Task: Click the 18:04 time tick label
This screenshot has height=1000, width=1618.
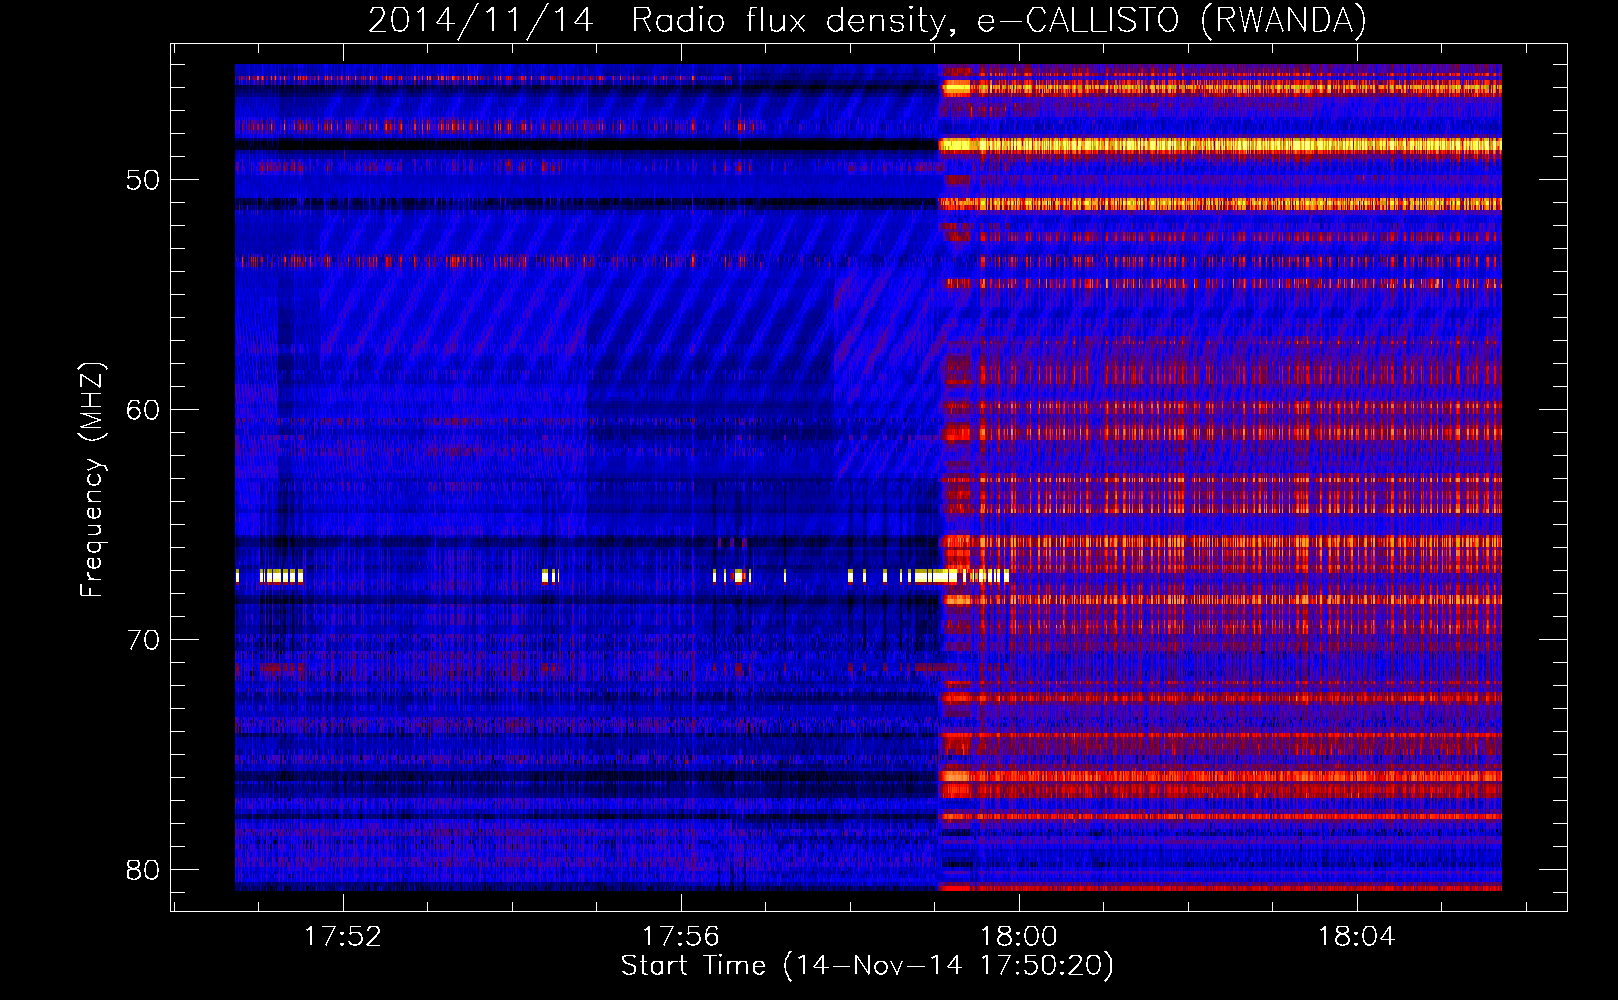Action: pyautogui.click(x=1357, y=937)
